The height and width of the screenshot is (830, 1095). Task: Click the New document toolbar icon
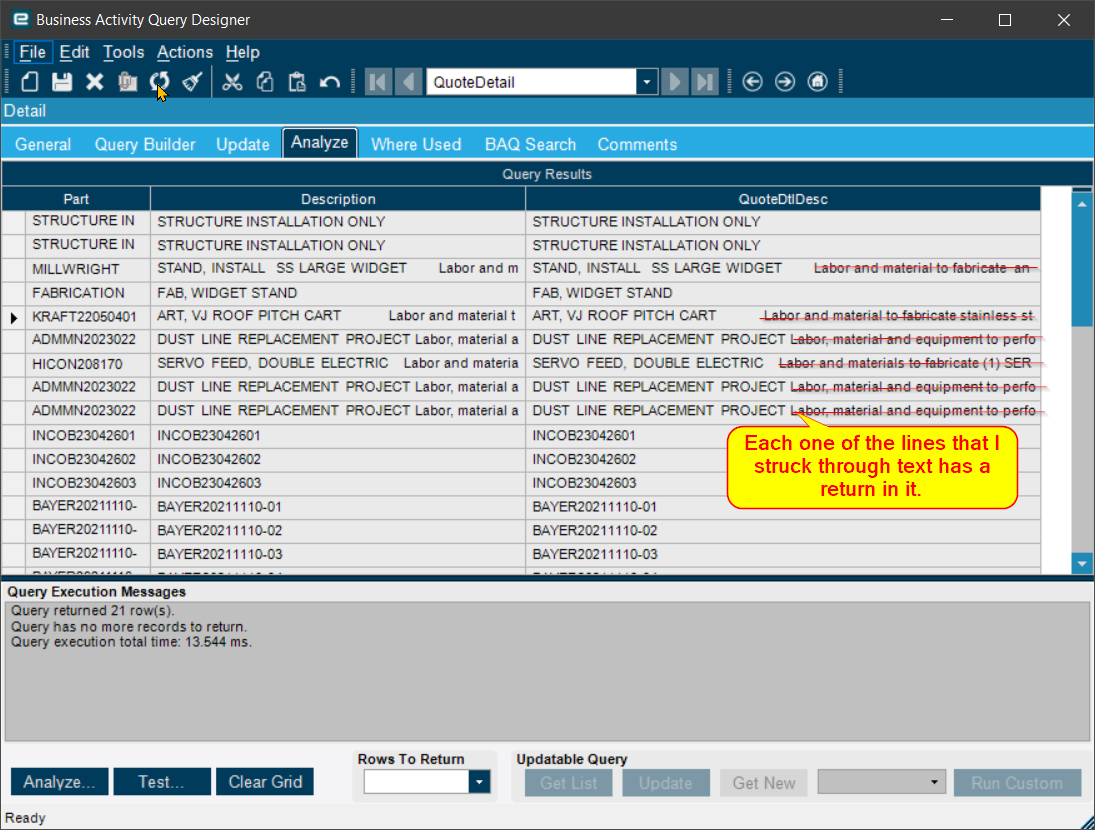pos(29,82)
